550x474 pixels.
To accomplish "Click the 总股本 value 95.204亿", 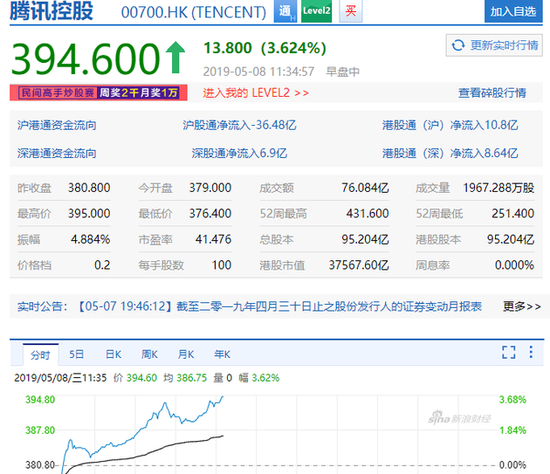I will point(365,239).
